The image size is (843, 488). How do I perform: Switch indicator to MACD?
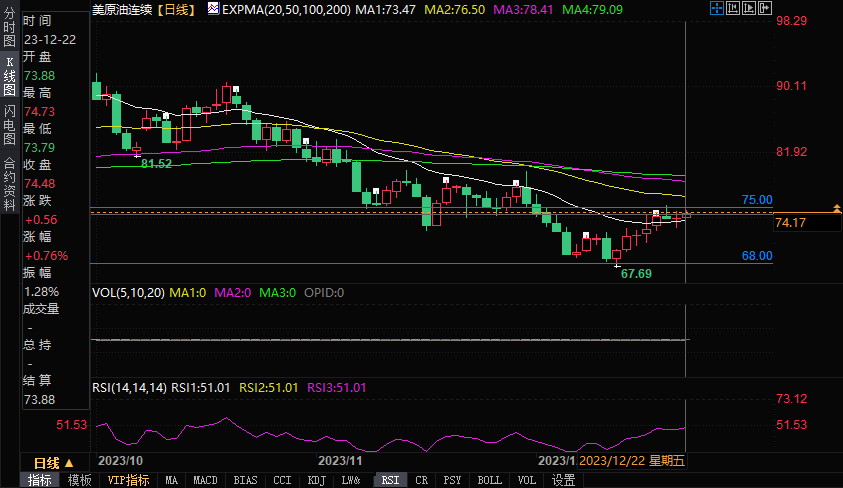[x=205, y=480]
